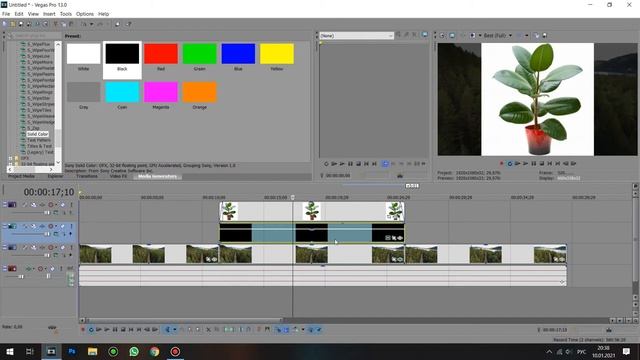Click Play in the trimmer window
This screenshot has width=640, height=360.
[x=342, y=164]
